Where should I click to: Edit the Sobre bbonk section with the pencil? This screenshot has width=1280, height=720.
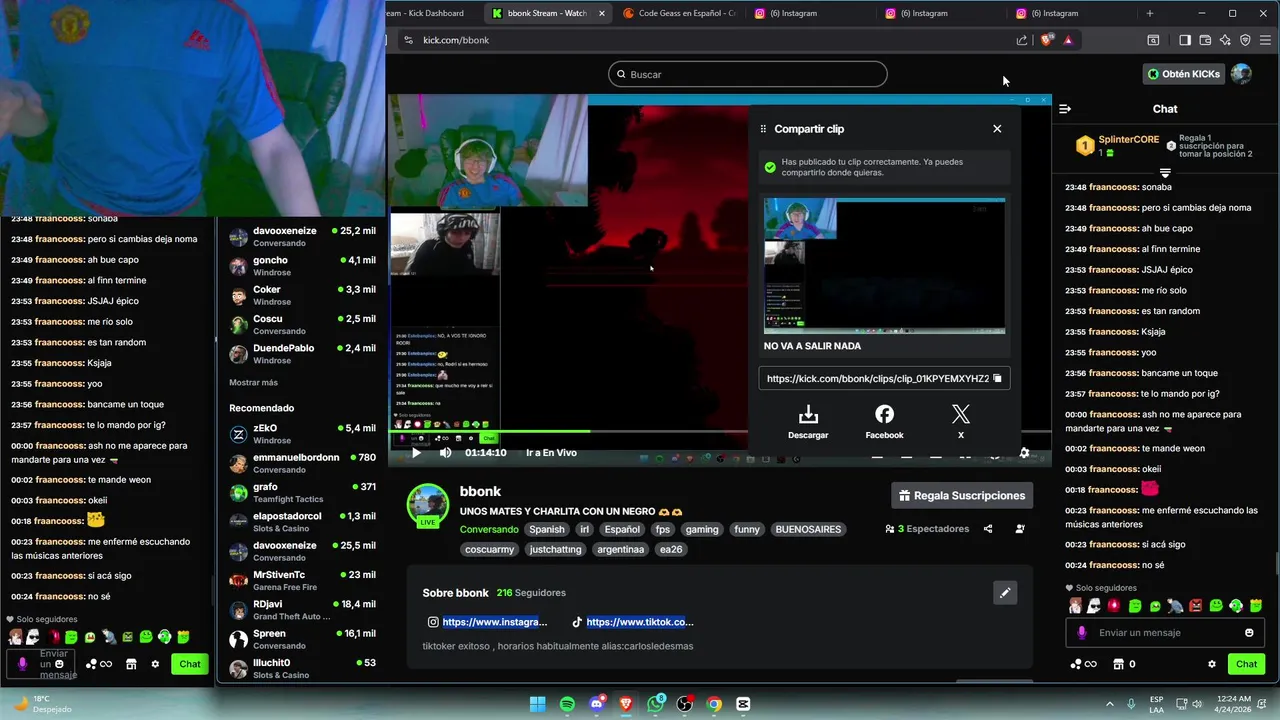(1005, 593)
